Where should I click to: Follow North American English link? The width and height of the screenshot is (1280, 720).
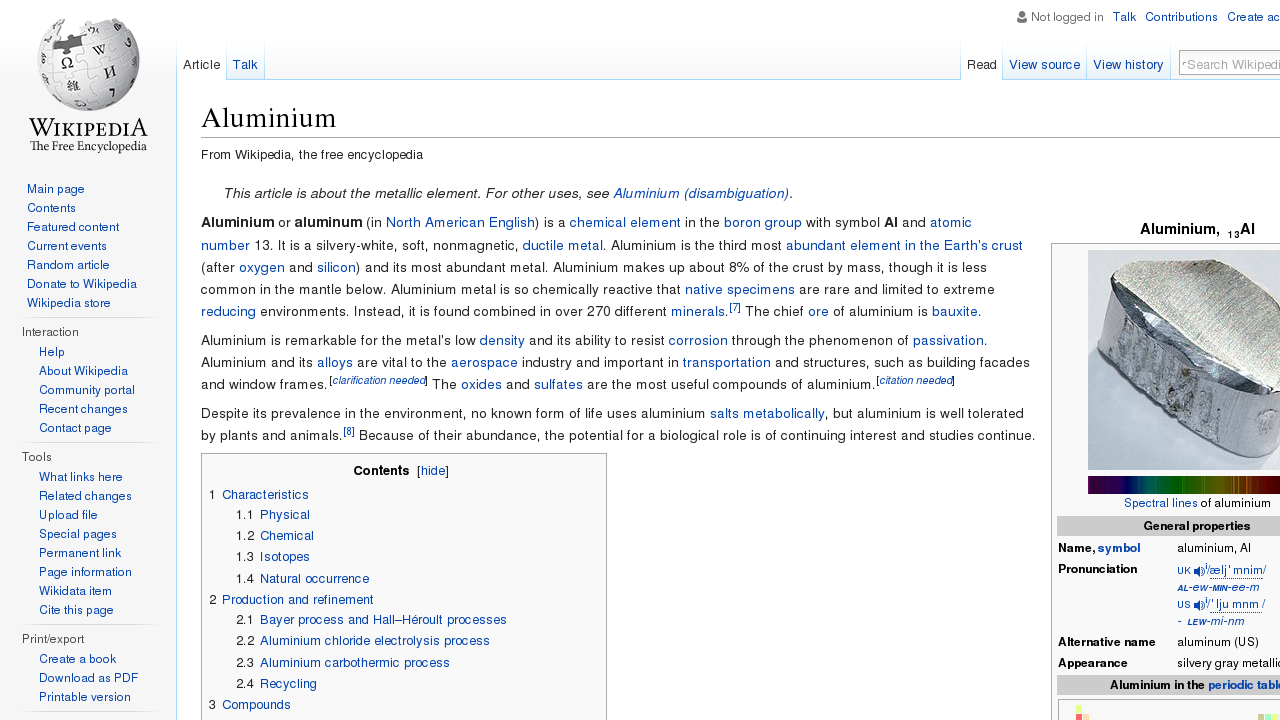click(460, 223)
